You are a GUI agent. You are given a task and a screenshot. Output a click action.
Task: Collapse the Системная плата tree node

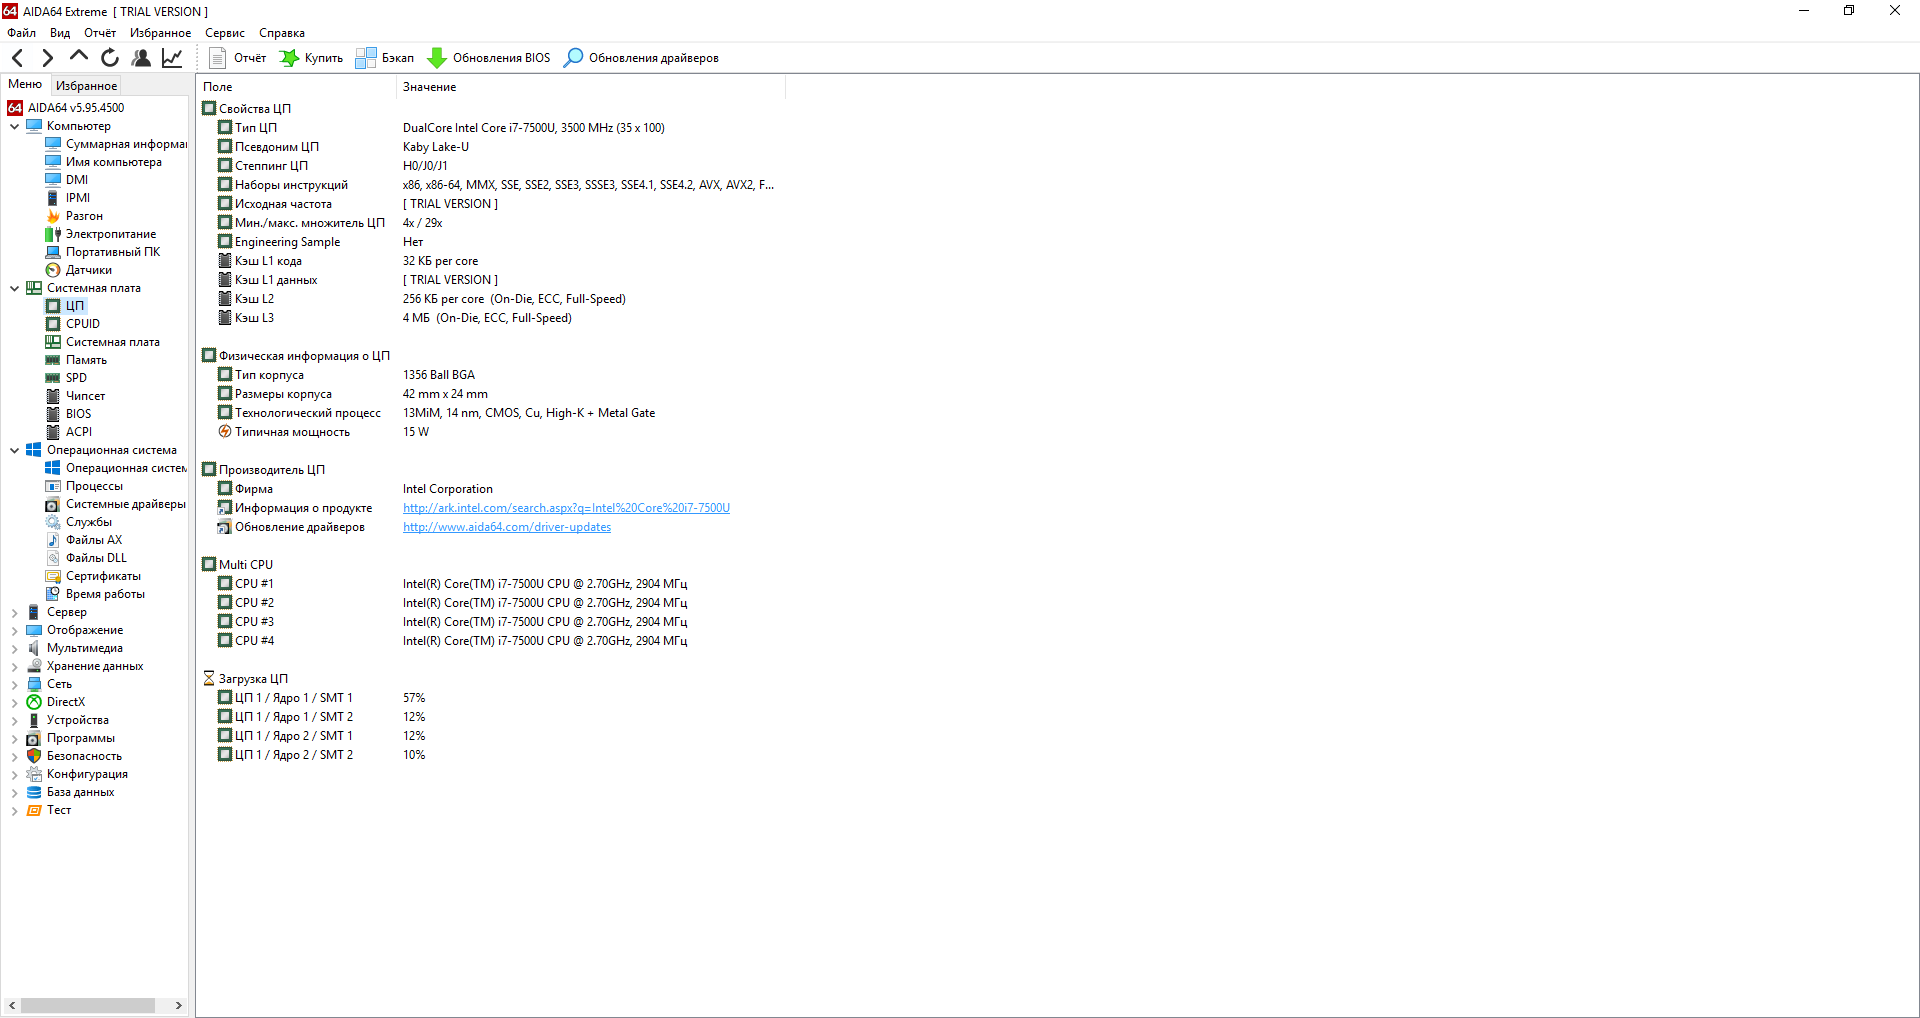[14, 288]
